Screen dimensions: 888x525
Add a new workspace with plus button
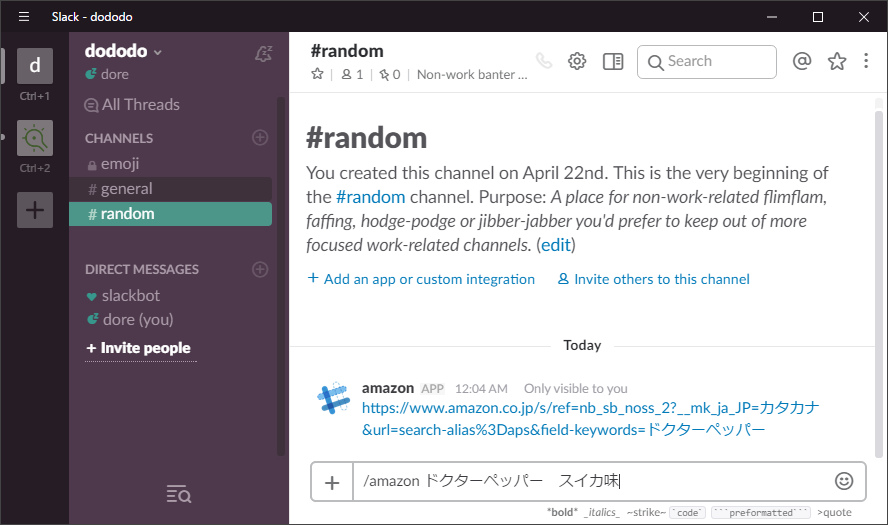tap(35, 210)
